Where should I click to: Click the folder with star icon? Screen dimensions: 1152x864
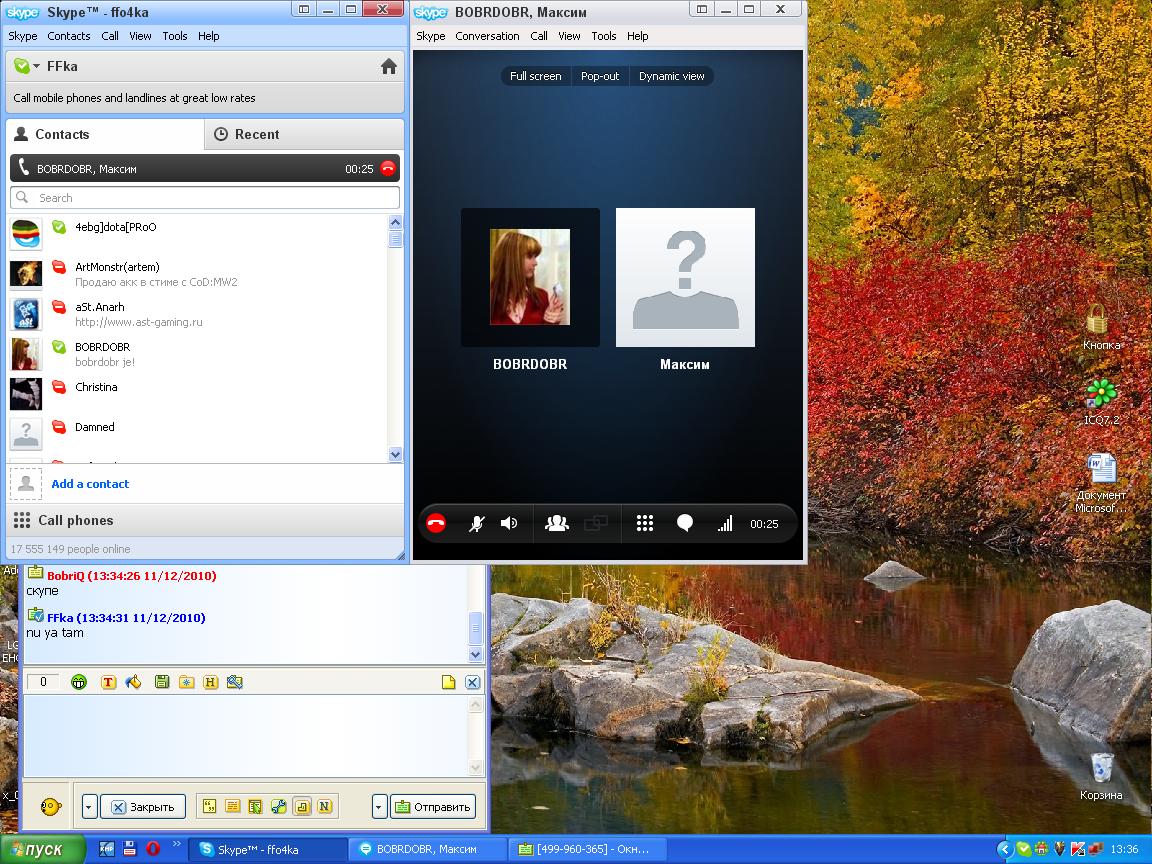(187, 682)
